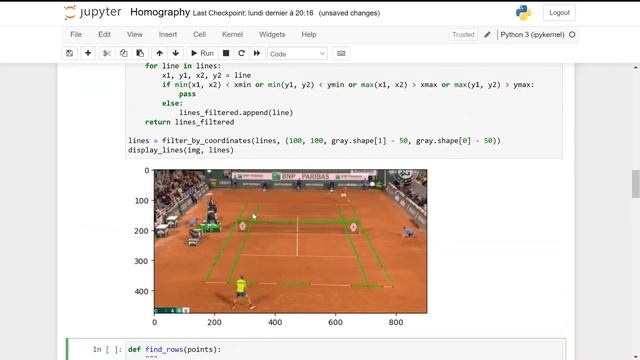Open the View menu
Screen dimensions: 640x360
135,35
